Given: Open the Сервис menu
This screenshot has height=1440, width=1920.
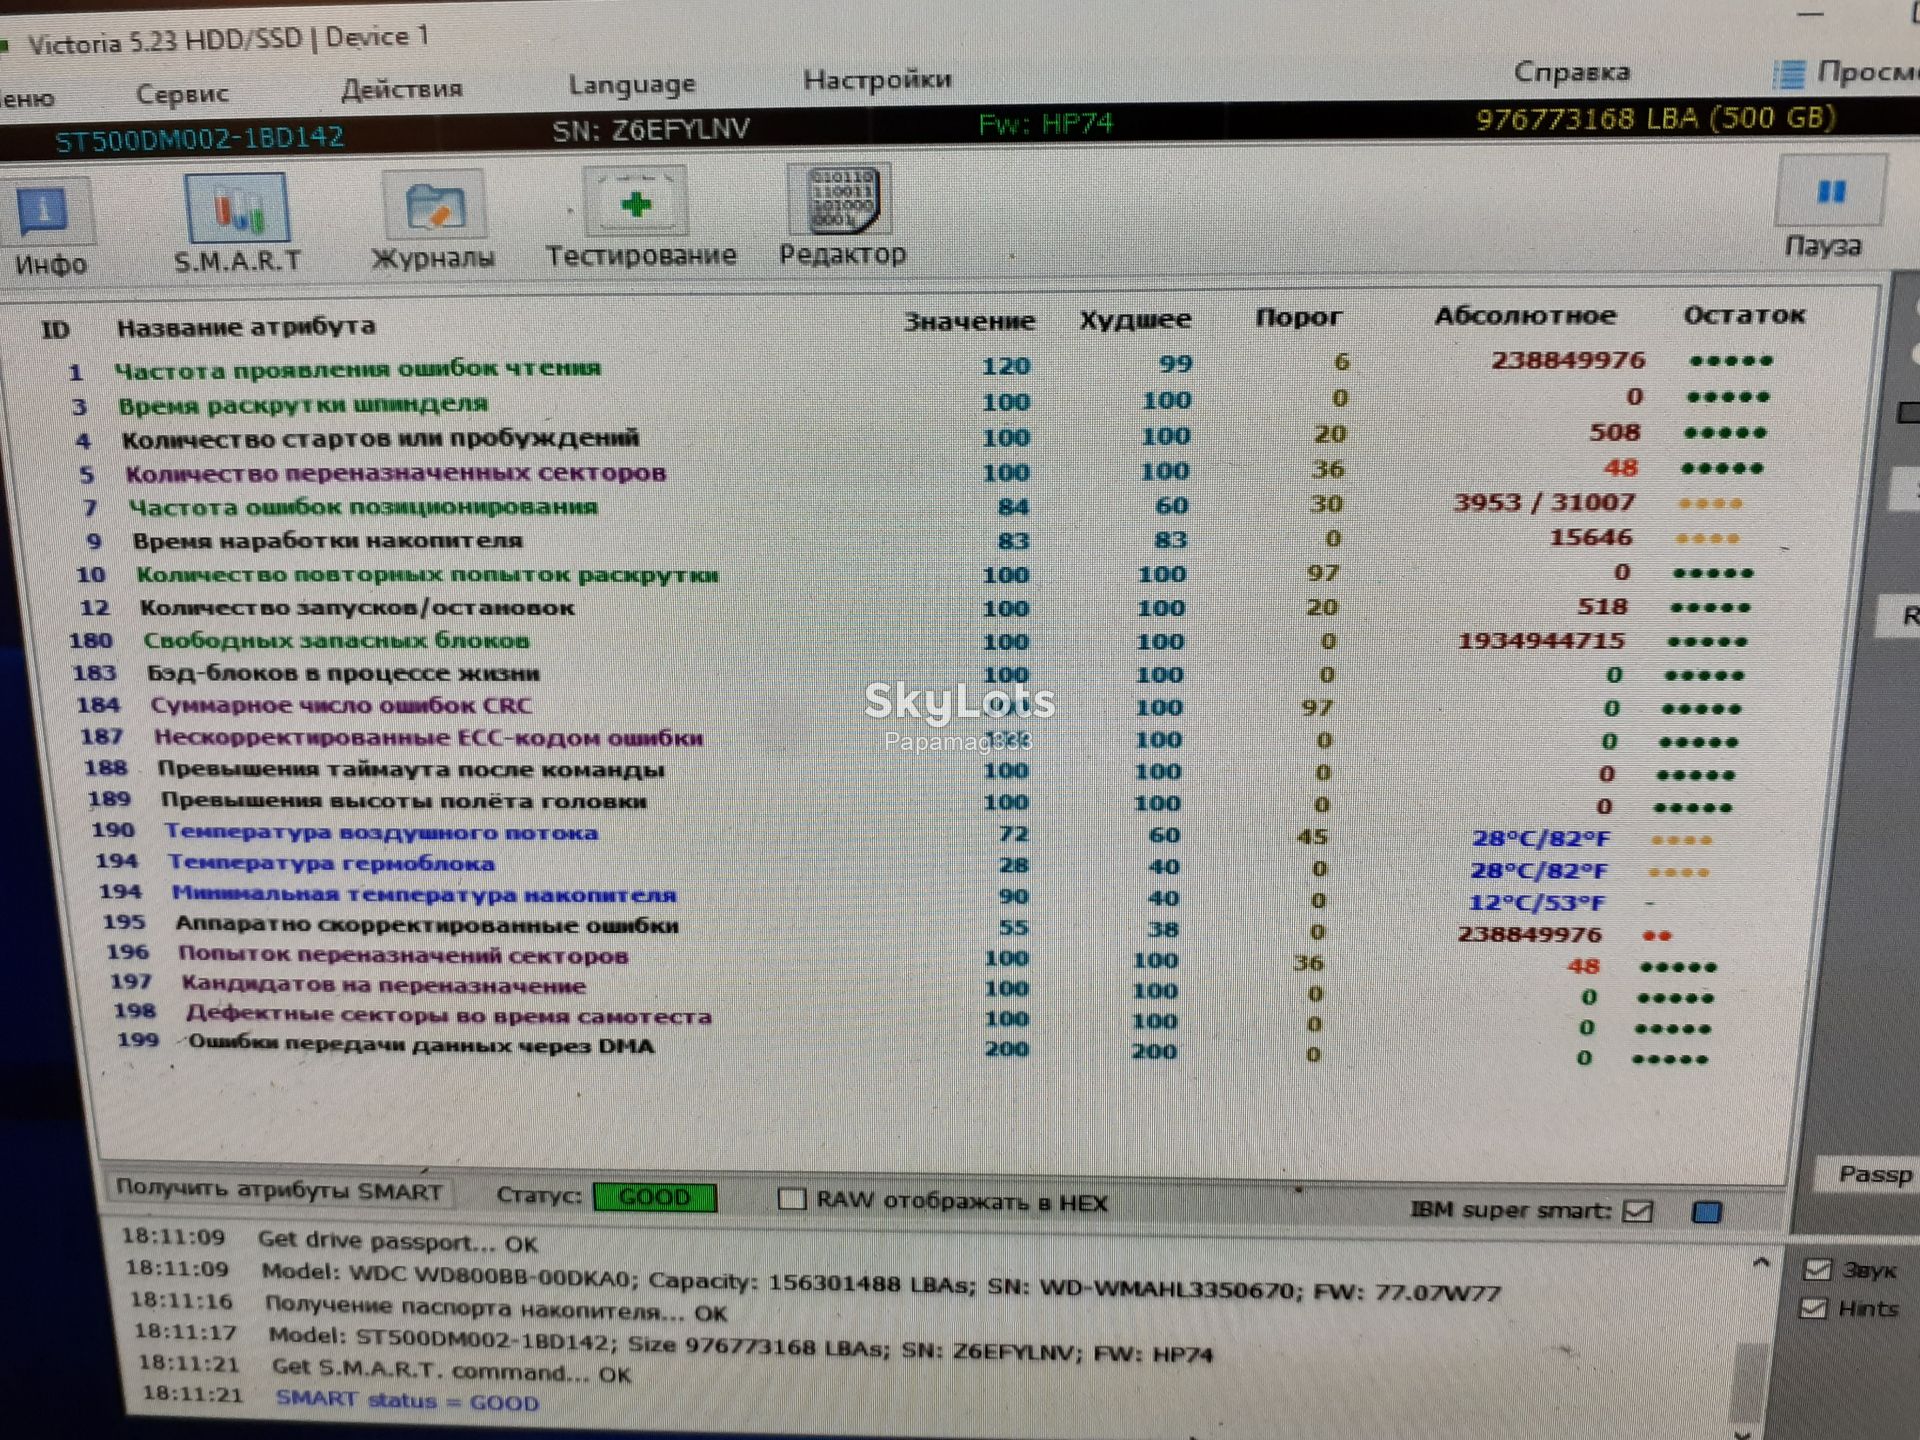Looking at the screenshot, I should [182, 94].
